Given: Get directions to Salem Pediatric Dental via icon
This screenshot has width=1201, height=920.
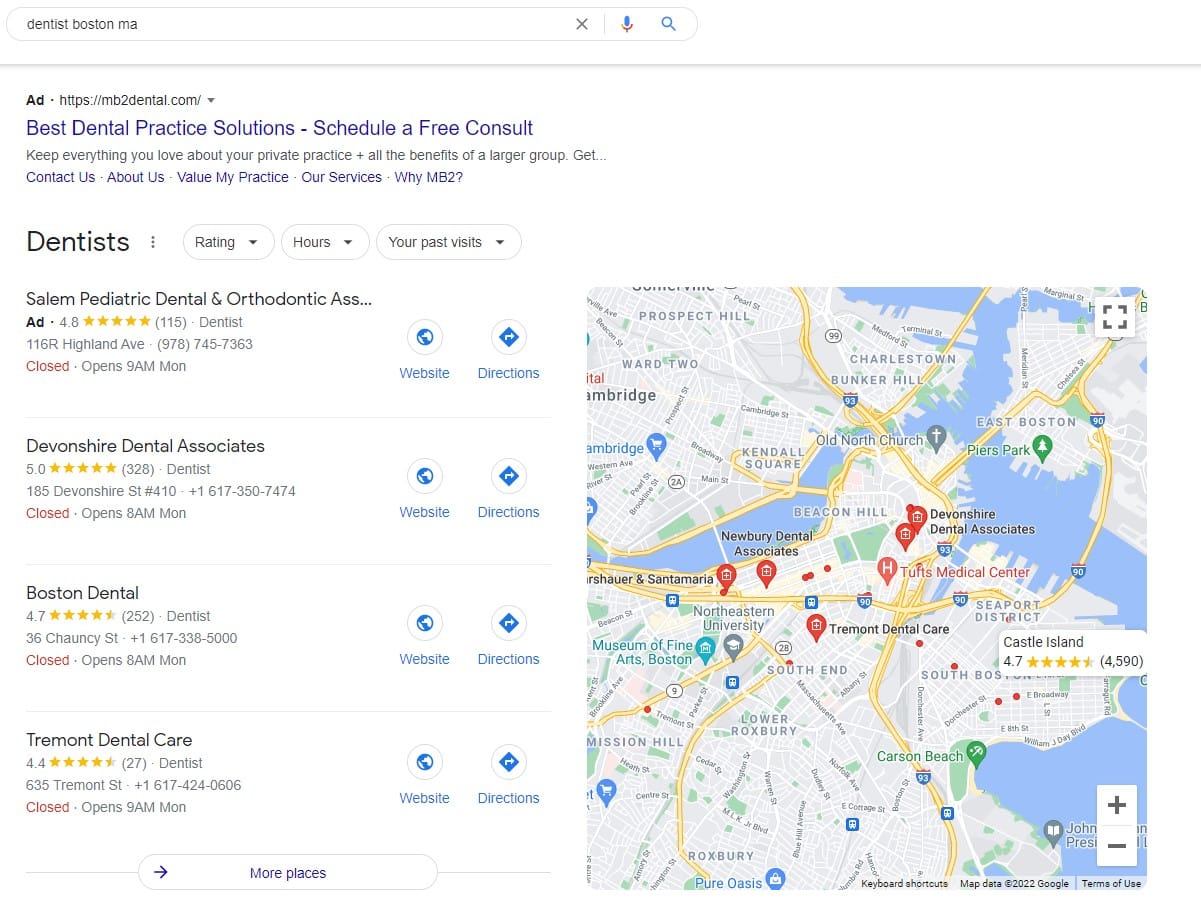Looking at the screenshot, I should 509,337.
